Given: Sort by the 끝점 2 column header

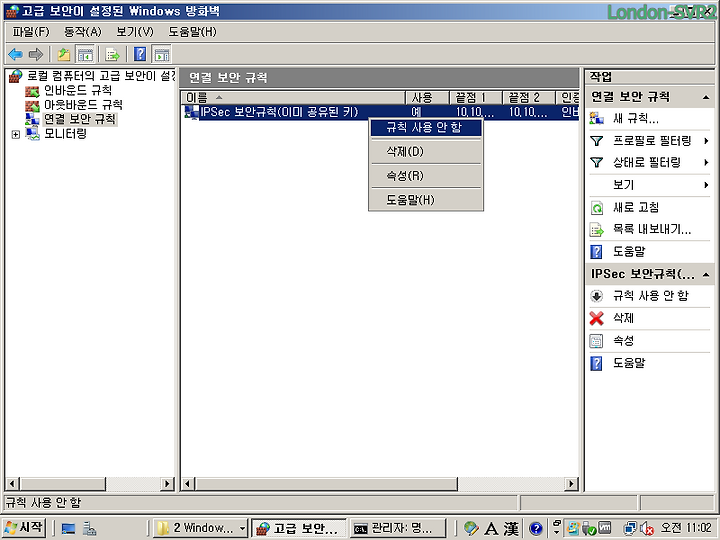Looking at the screenshot, I should click(529, 97).
